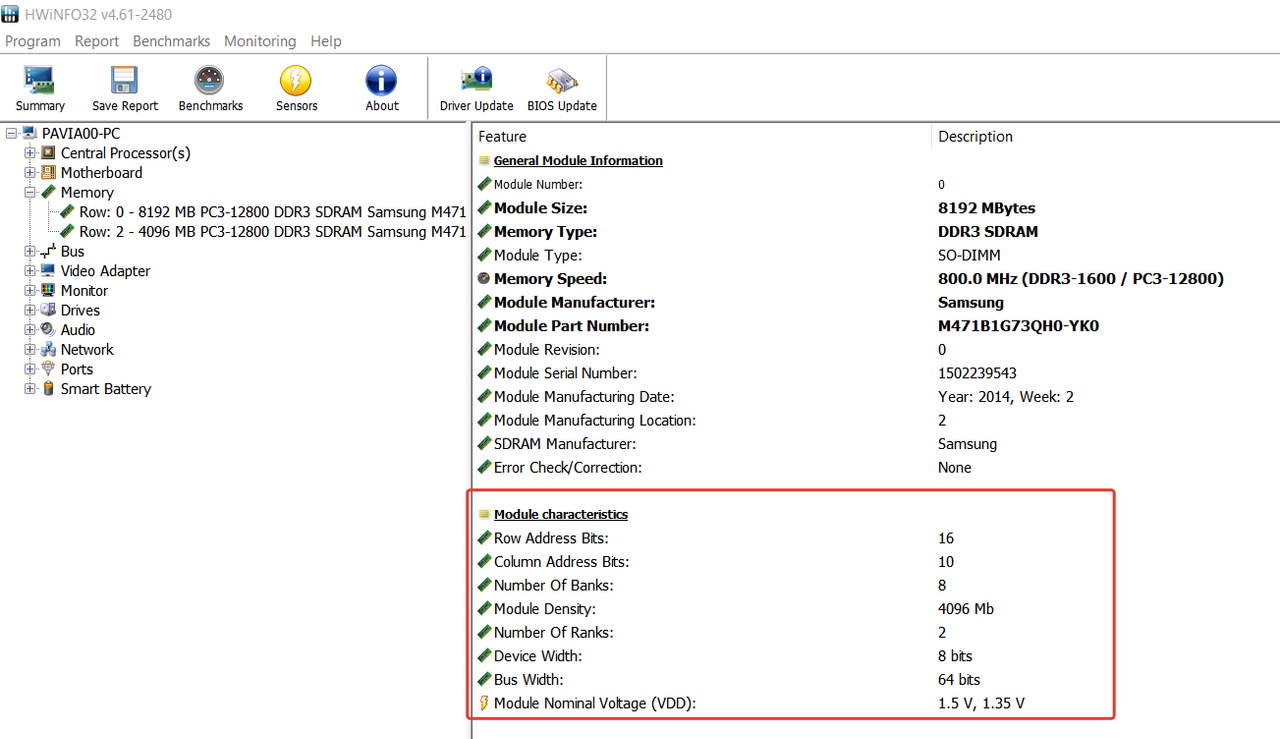The image size is (1280, 739).
Task: Select the Module Part Number row
Action: coord(876,326)
